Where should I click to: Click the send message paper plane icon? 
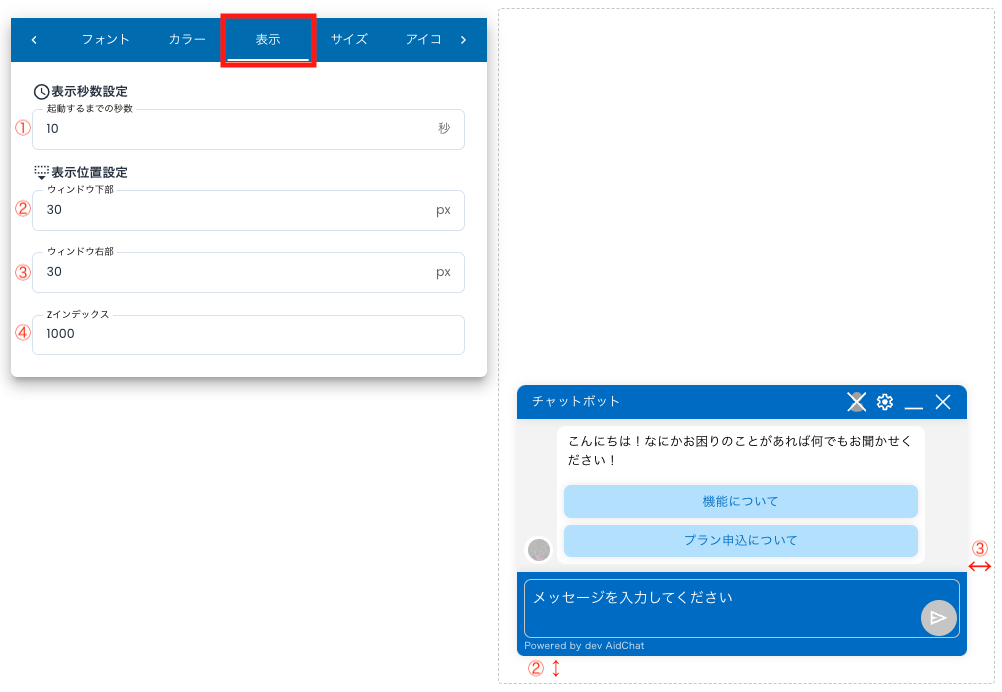point(938,617)
